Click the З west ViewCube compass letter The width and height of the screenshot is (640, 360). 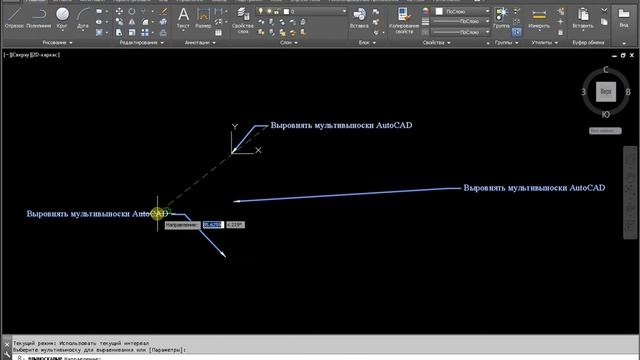tap(583, 92)
